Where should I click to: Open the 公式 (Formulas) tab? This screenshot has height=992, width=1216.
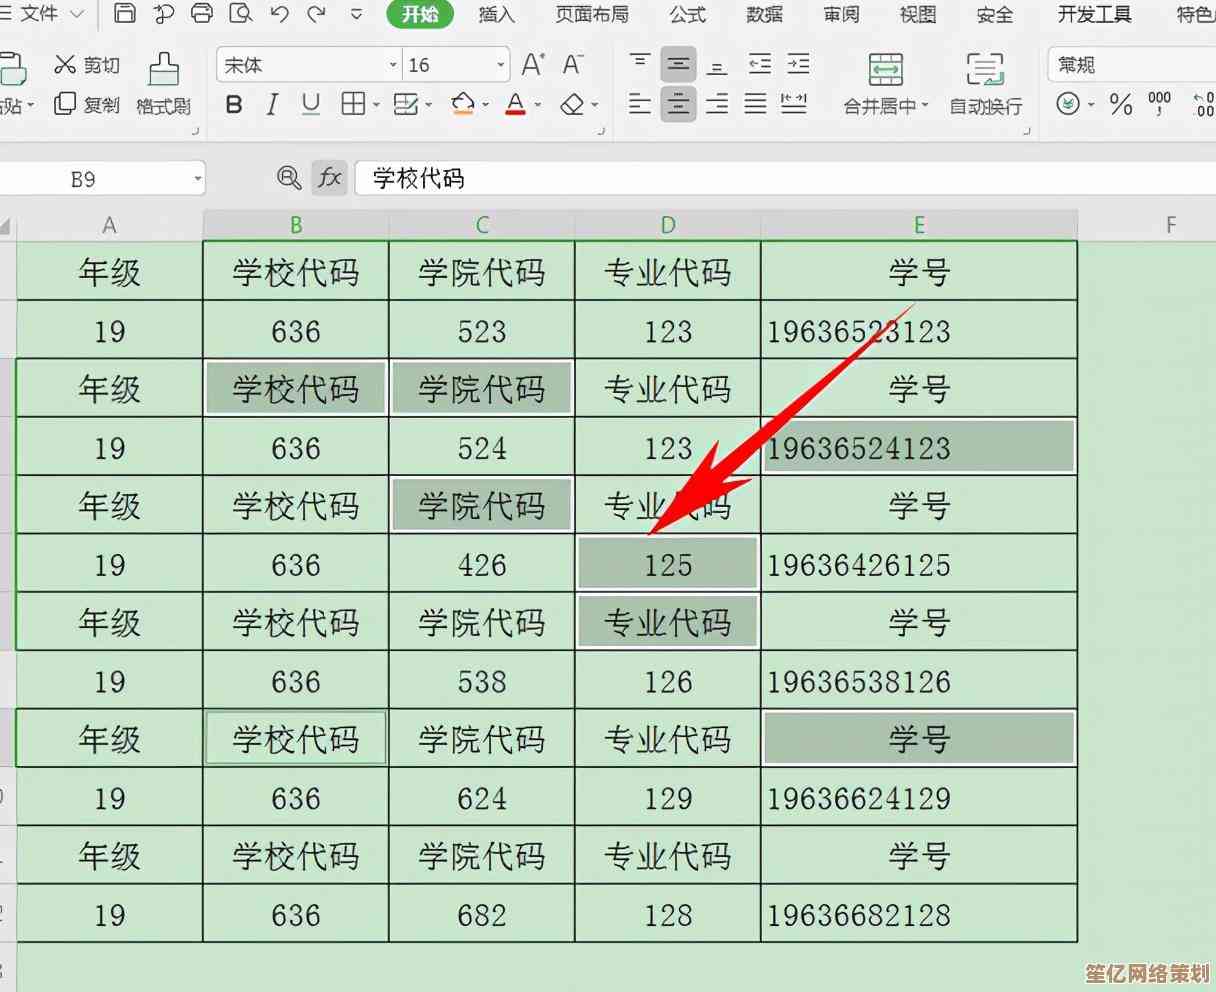(x=687, y=14)
